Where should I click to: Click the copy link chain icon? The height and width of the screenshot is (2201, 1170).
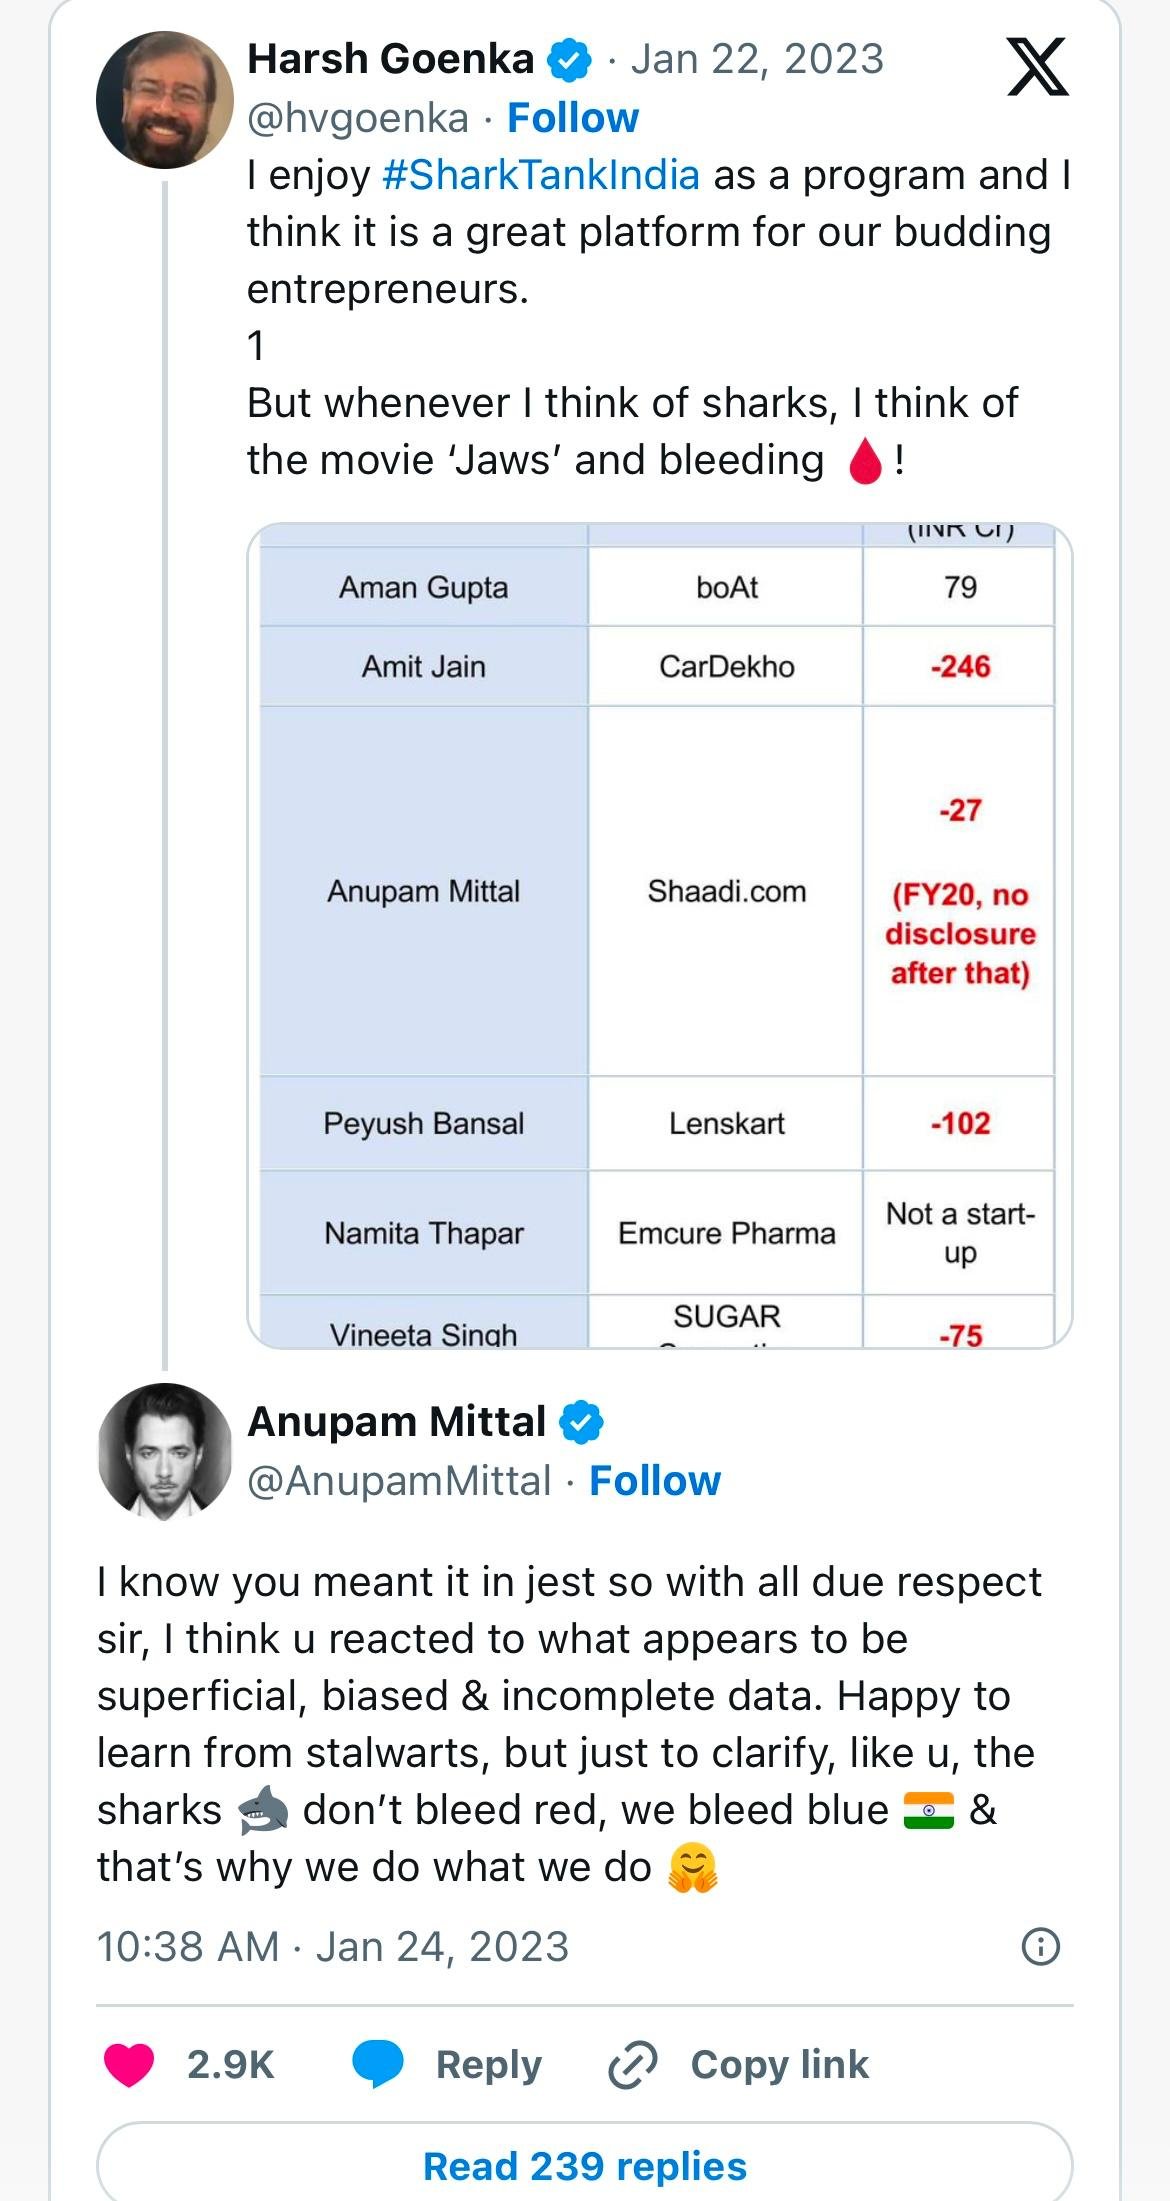coord(633,2065)
